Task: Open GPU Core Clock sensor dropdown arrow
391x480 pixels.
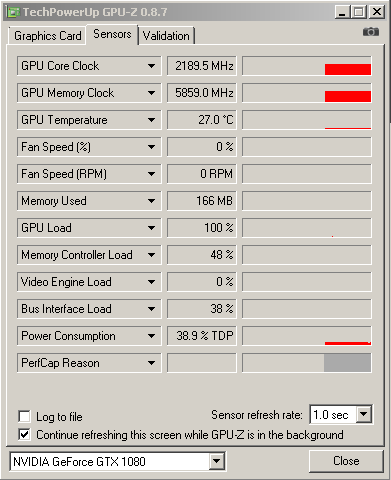Action: (x=151, y=66)
